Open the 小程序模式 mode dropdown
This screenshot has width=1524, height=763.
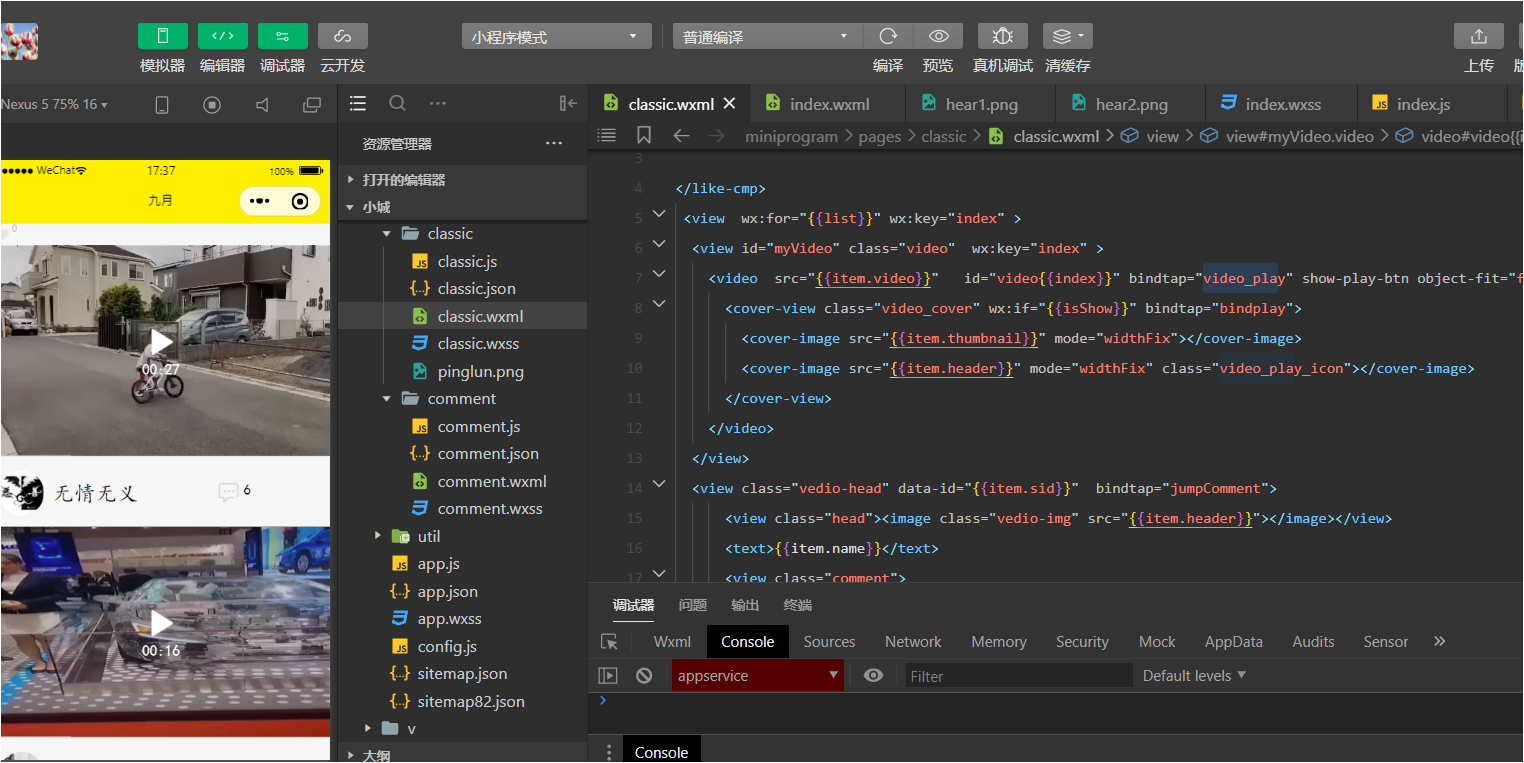(556, 37)
